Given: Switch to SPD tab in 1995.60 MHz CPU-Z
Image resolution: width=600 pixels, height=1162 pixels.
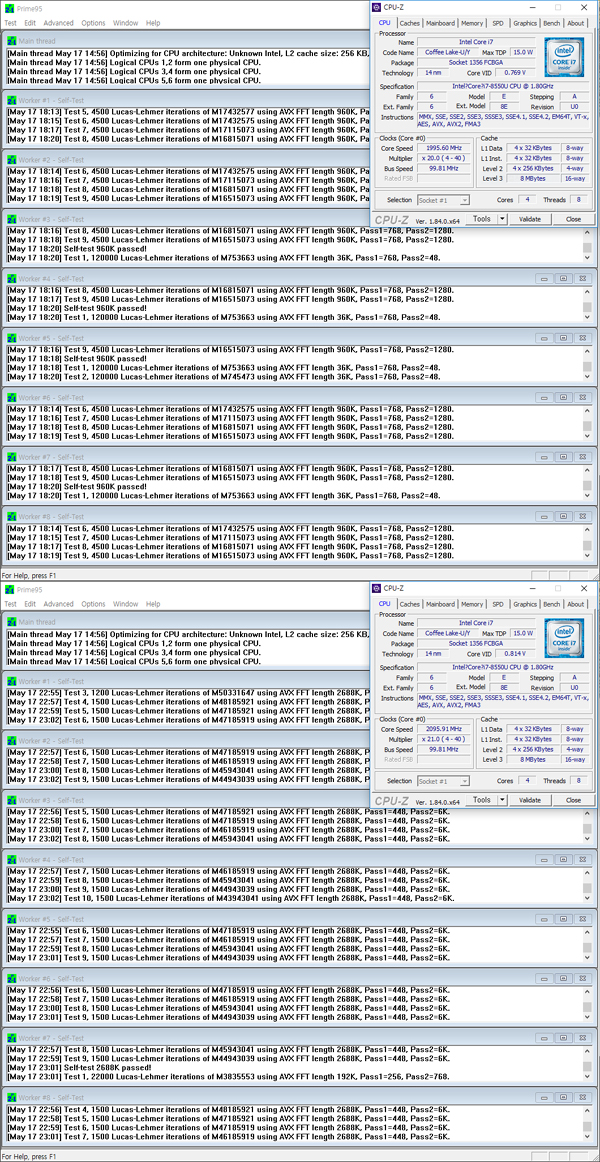Looking at the screenshot, I should pyautogui.click(x=498, y=23).
